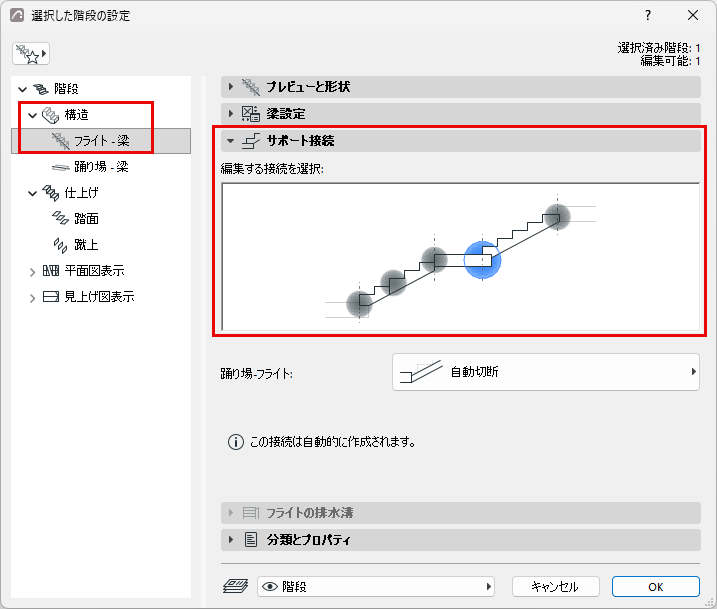
Task: Confirm settings with the OK button
Action: pyautogui.click(x=656, y=587)
